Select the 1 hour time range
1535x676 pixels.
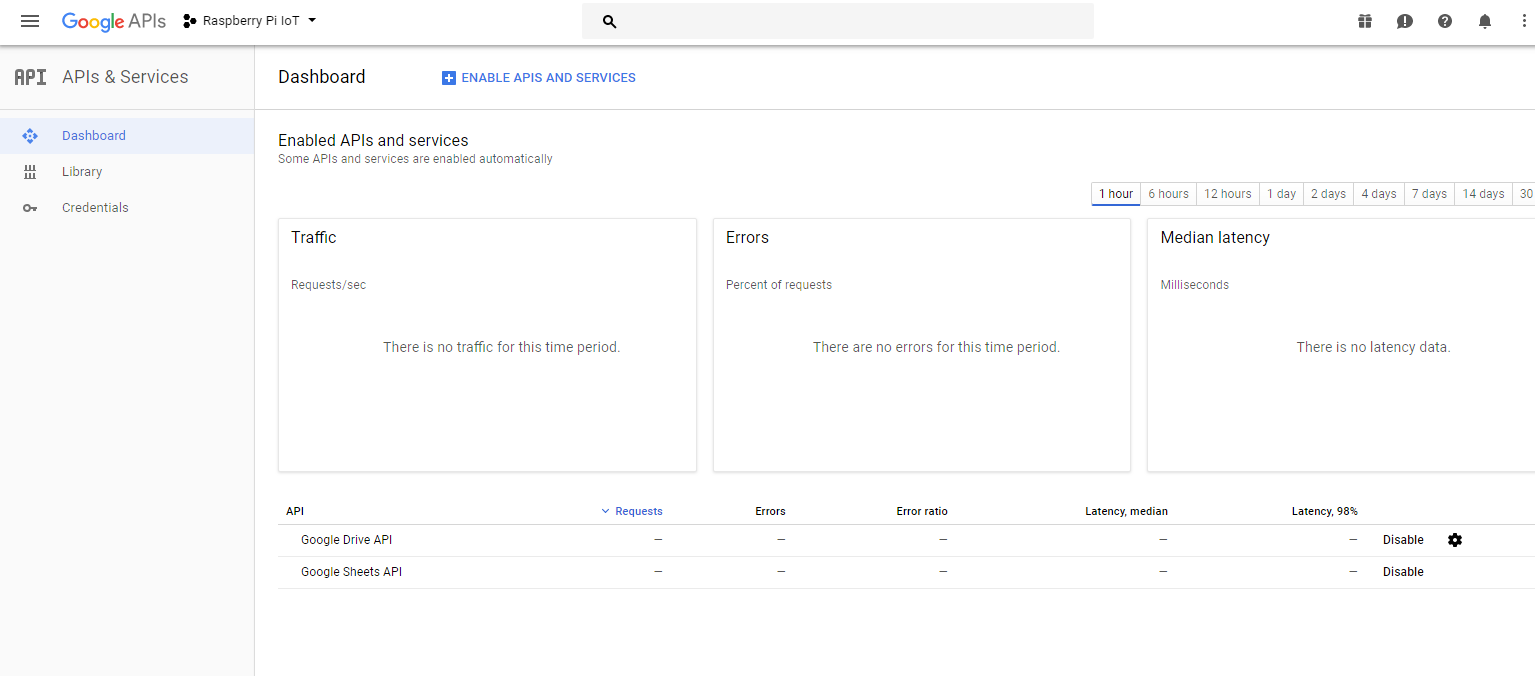pyautogui.click(x=1116, y=194)
